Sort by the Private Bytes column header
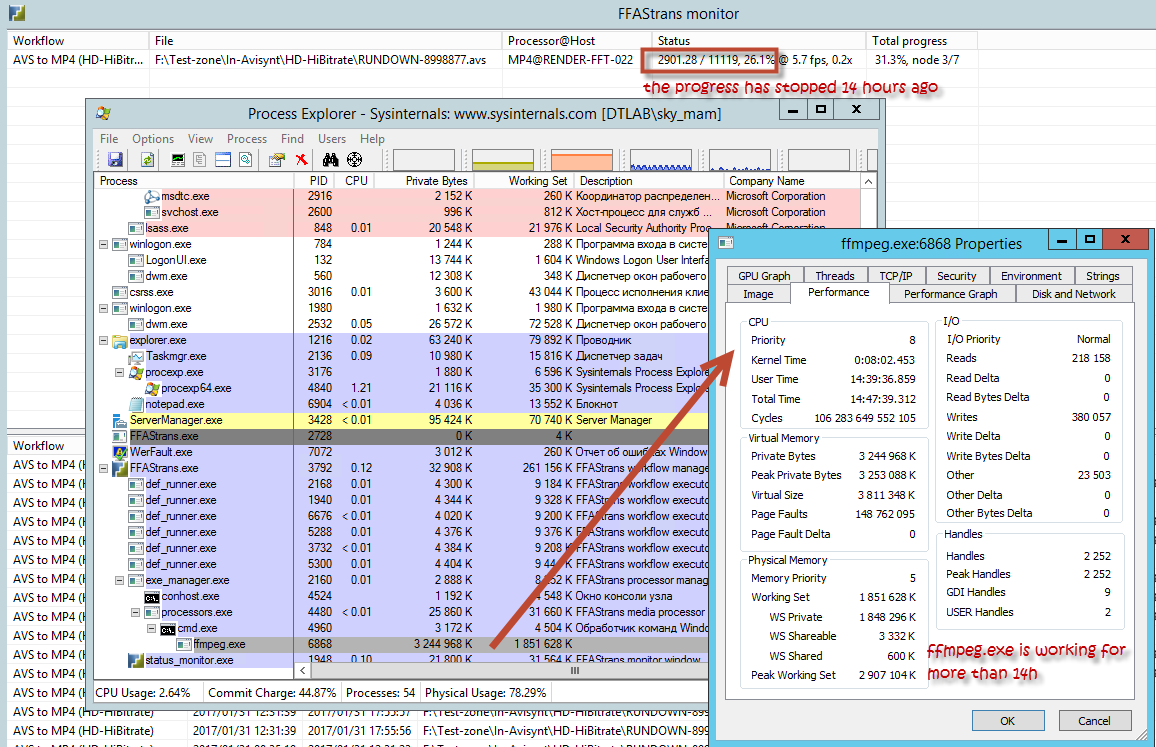Viewport: 1156px width, 747px height. pos(424,181)
